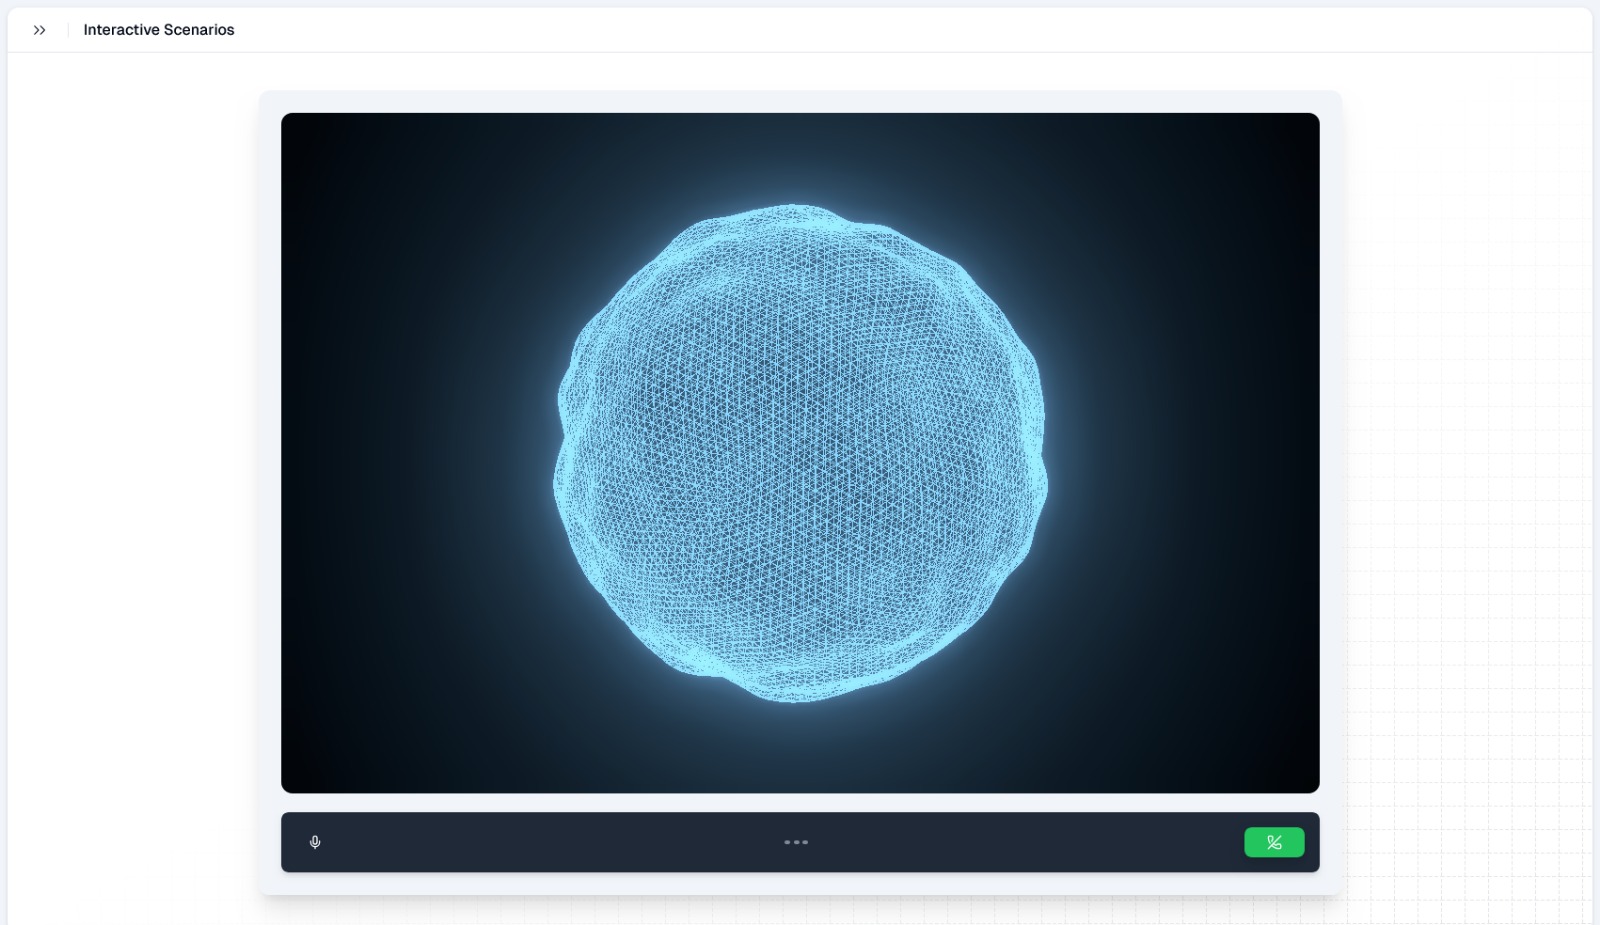Image resolution: width=1600 pixels, height=925 pixels.
Task: Click the top edge of the blue mesh orb
Action: pos(795,210)
